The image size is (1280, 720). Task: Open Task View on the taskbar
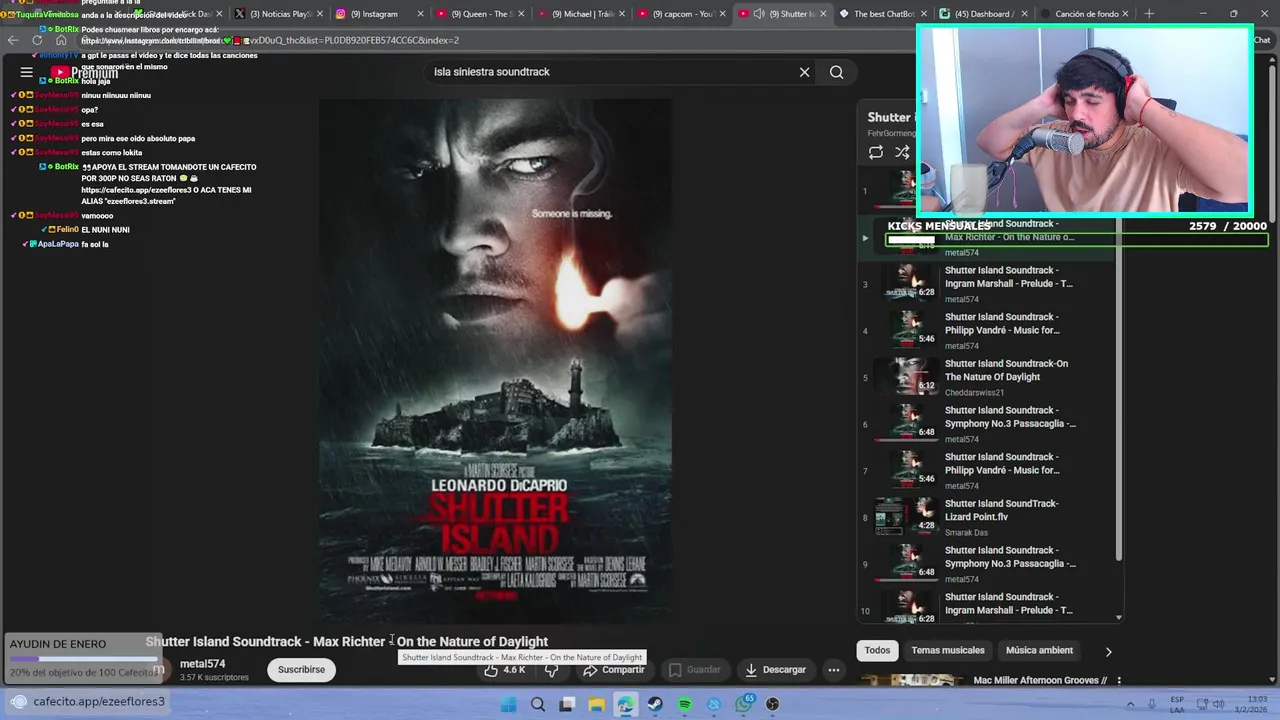567,704
